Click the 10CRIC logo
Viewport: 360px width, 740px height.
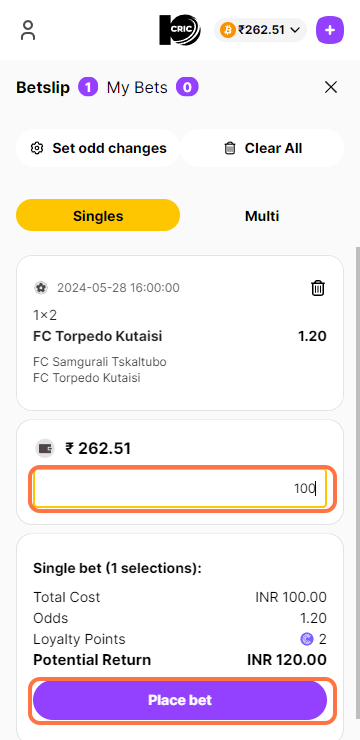coord(180,30)
